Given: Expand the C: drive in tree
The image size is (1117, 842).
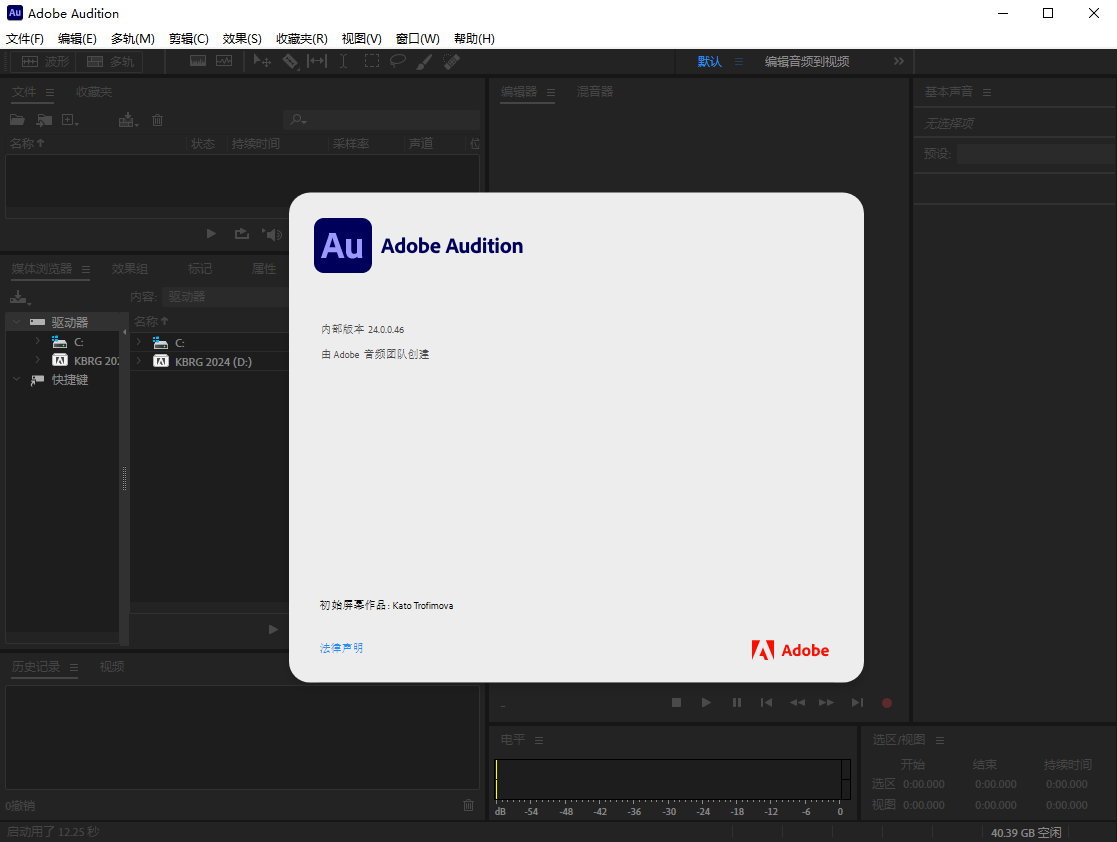Looking at the screenshot, I should (37, 342).
